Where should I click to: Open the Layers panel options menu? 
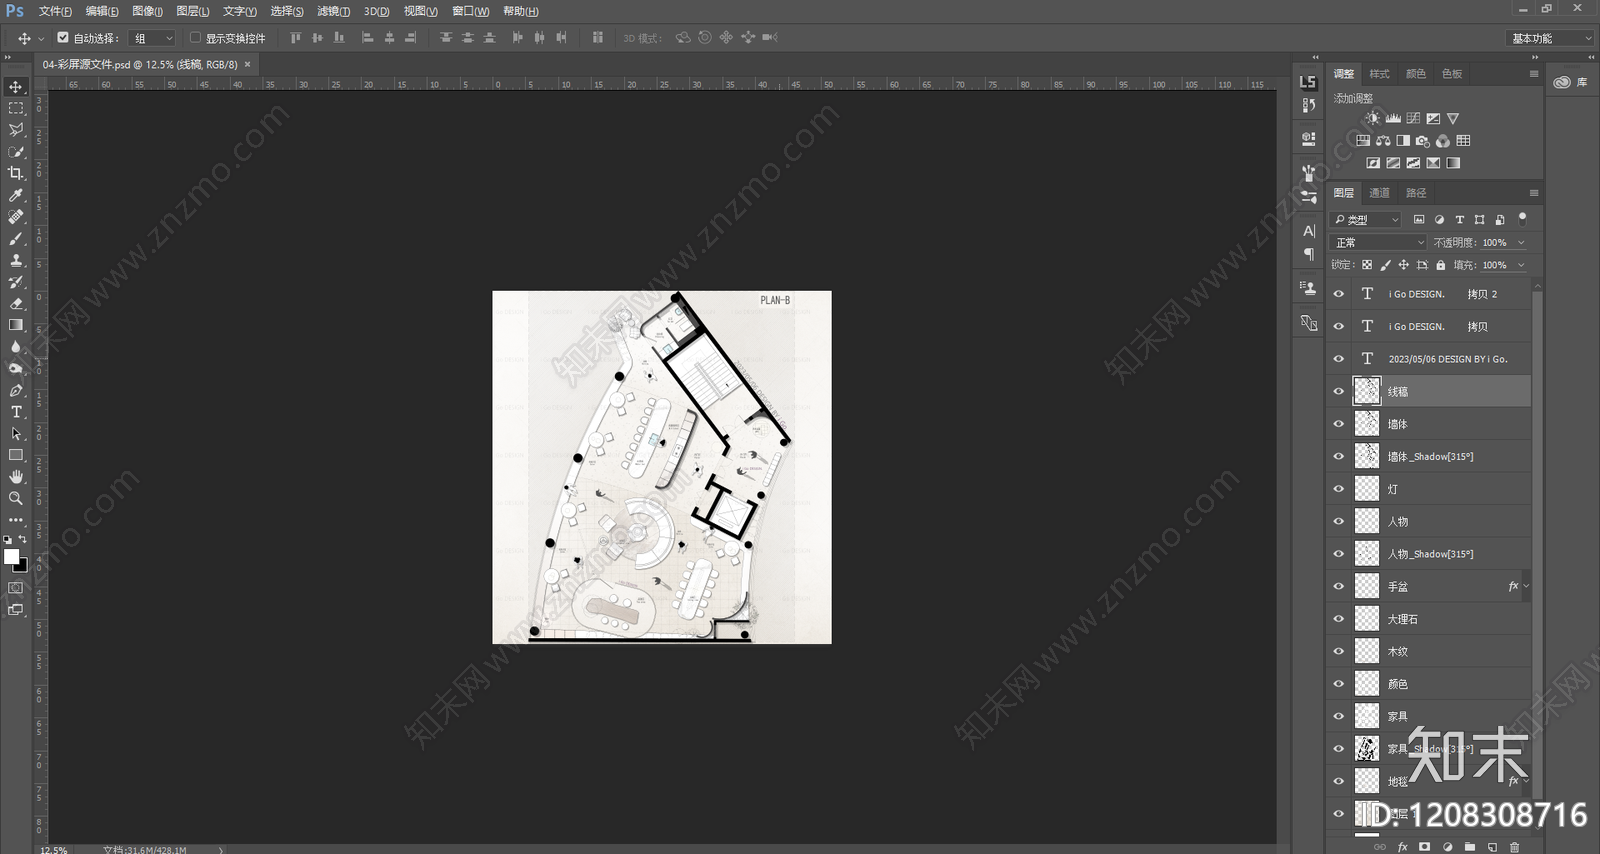tap(1534, 193)
